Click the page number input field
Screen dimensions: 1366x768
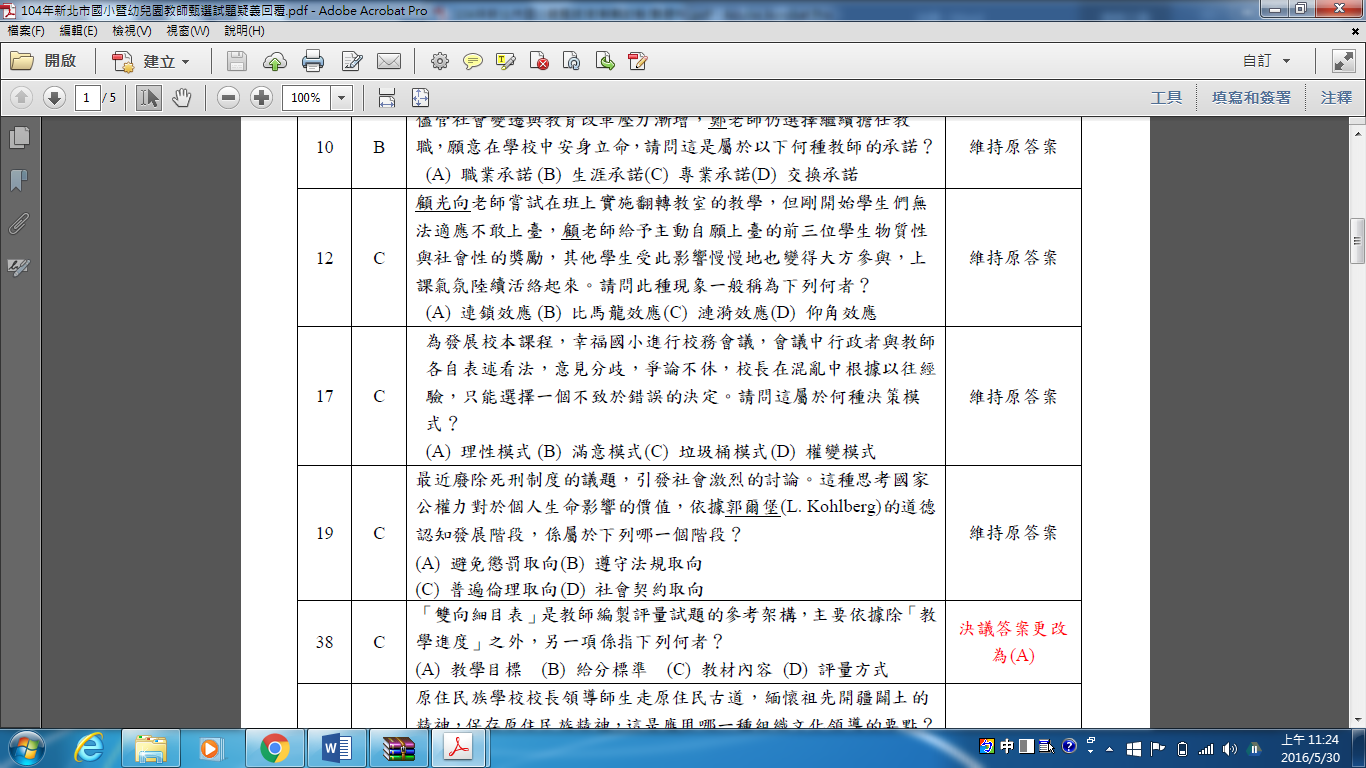click(87, 97)
